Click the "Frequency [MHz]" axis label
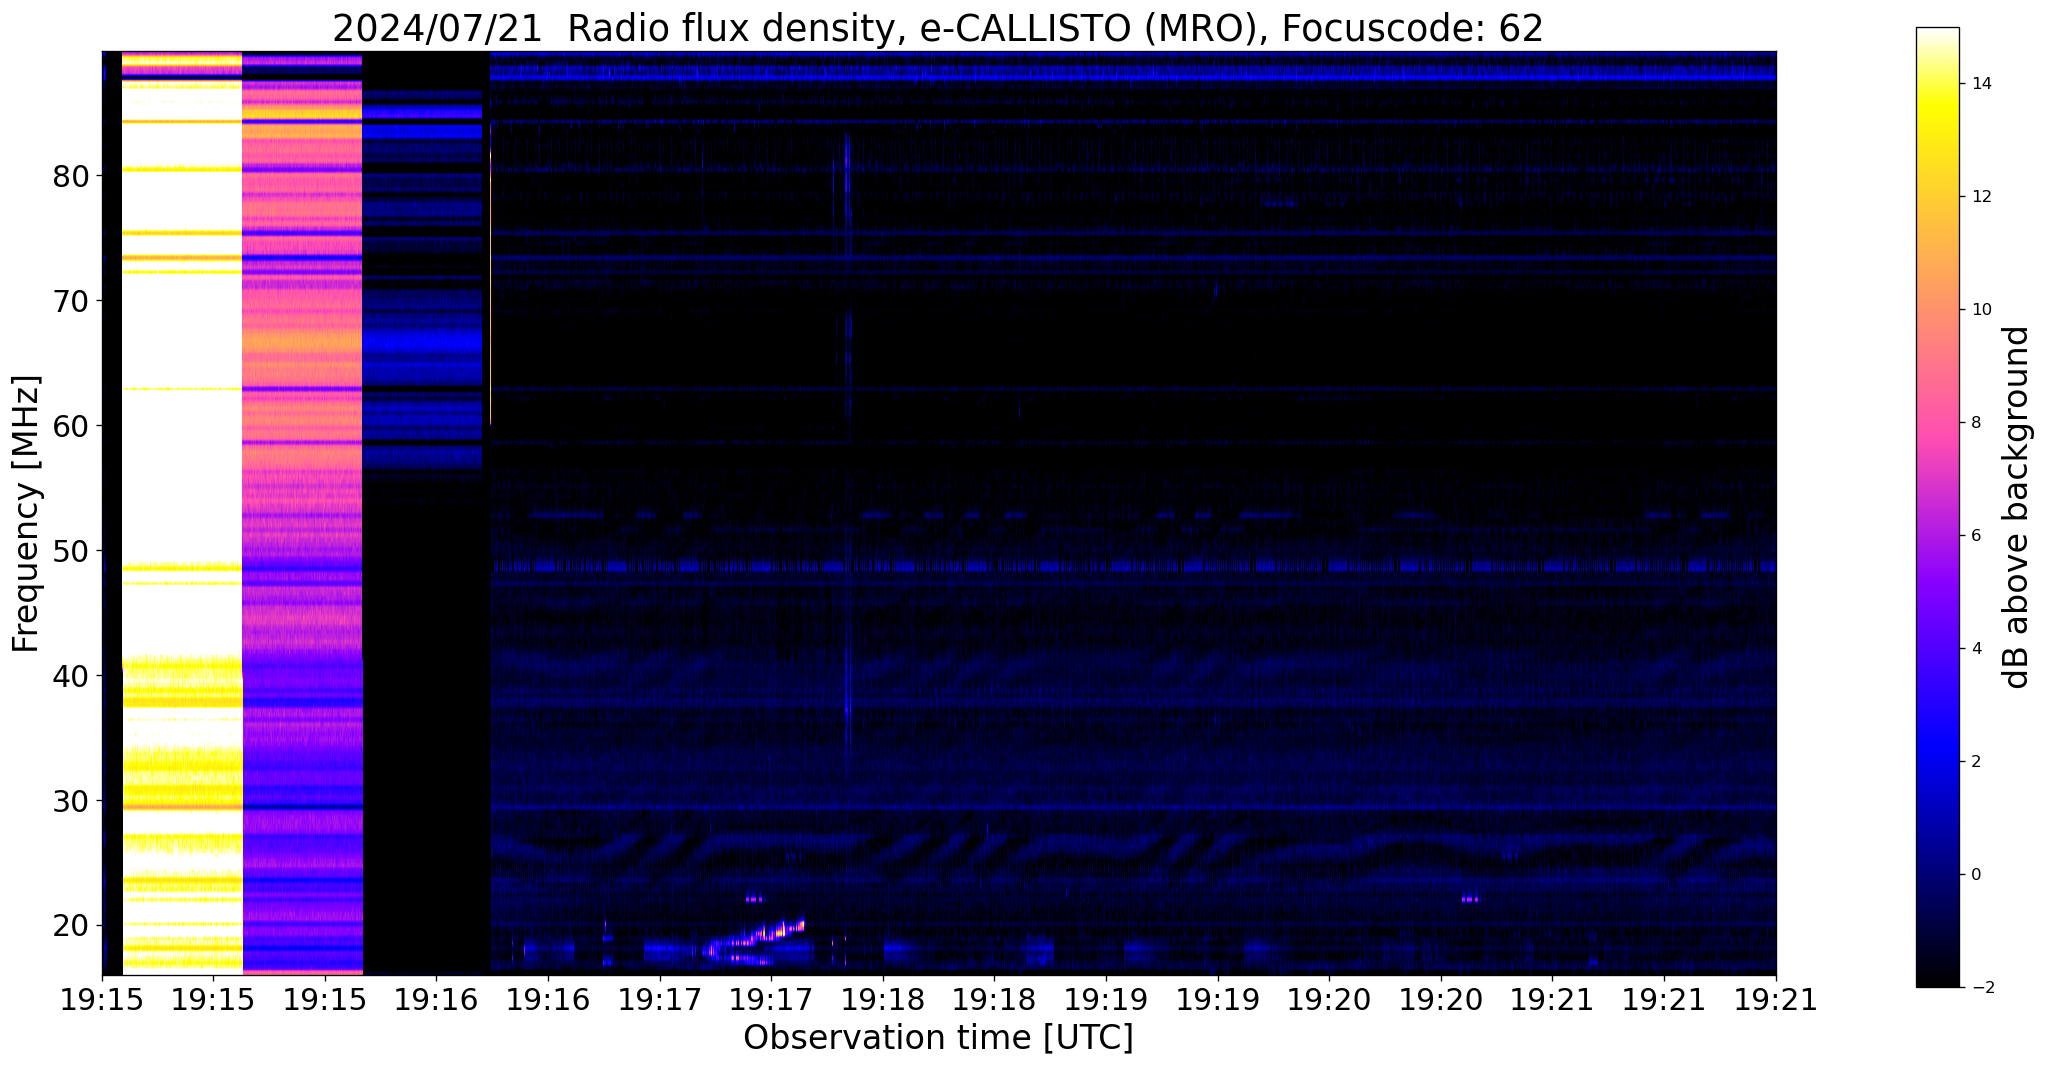Screen dimensions: 2047x1067 [27, 513]
